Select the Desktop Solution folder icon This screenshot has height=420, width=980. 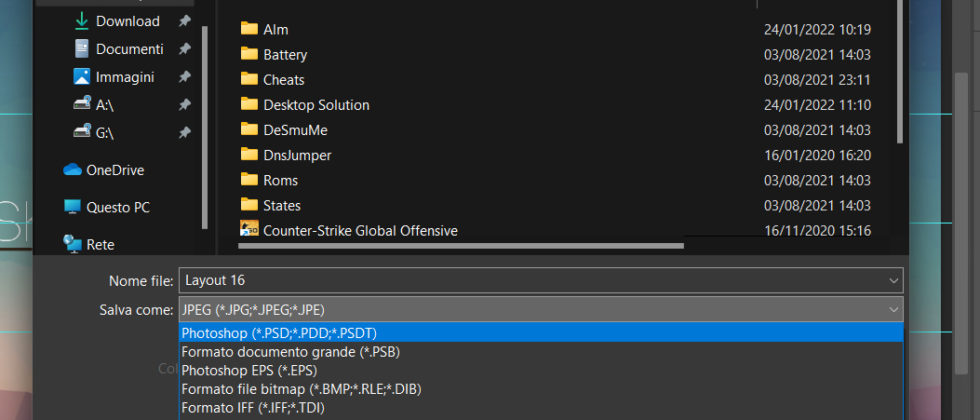click(249, 104)
